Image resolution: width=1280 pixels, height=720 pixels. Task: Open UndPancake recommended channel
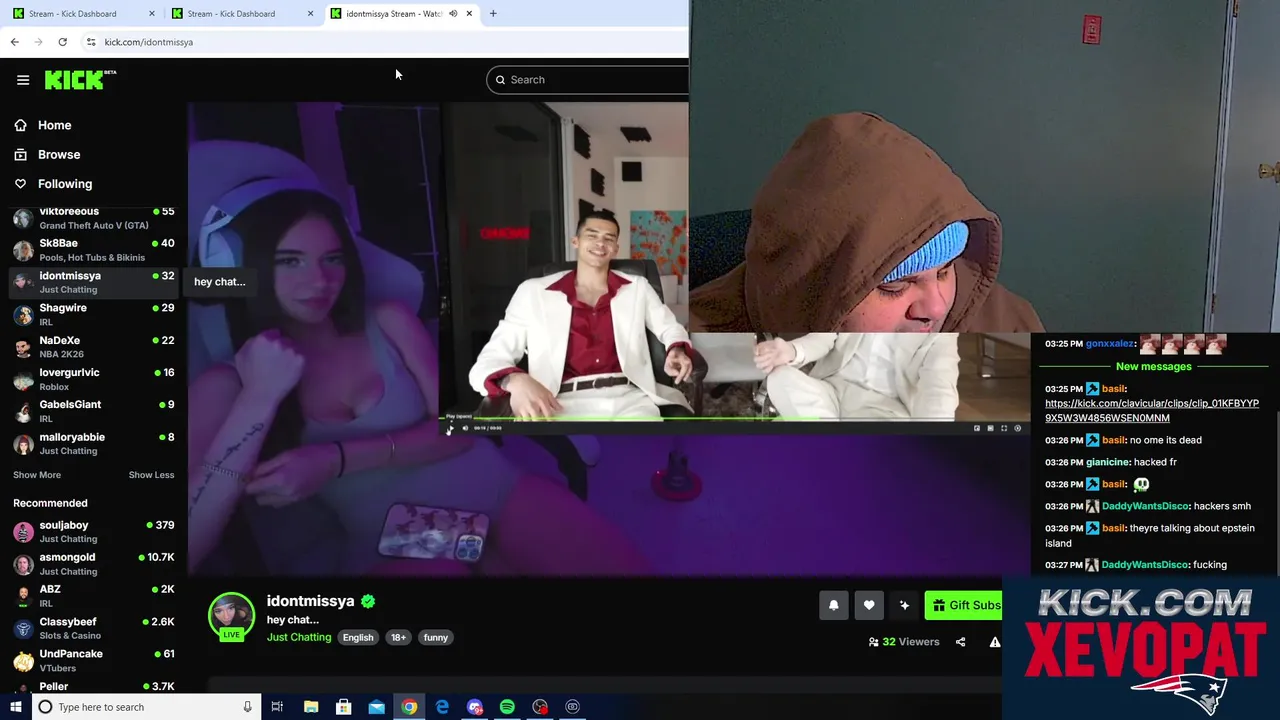tap(94, 660)
